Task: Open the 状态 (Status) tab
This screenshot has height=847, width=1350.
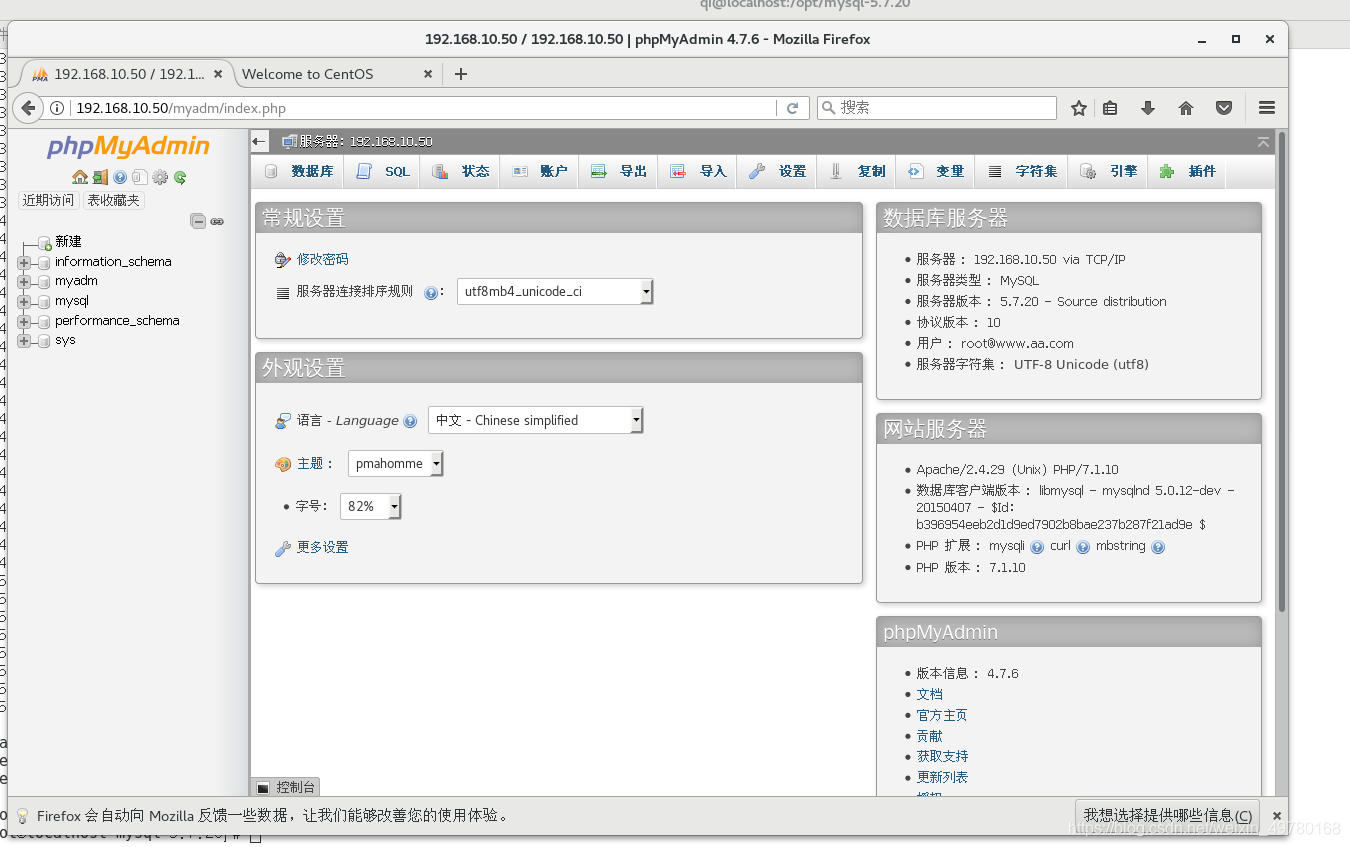Action: pyautogui.click(x=461, y=172)
